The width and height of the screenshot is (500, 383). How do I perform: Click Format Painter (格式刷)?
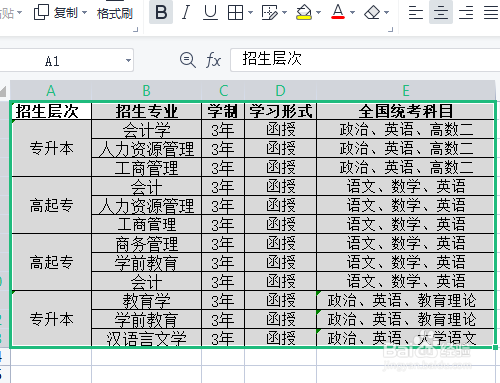[115, 13]
